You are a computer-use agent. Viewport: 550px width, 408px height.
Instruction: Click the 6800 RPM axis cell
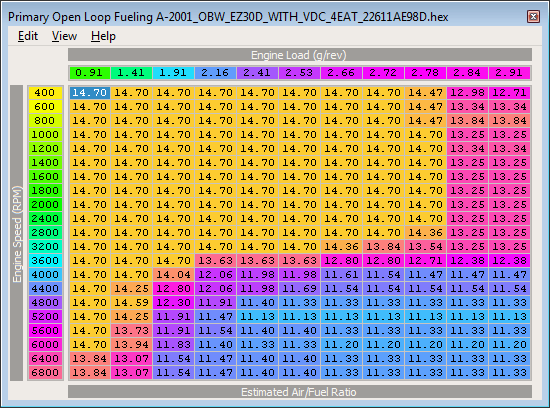click(45, 373)
